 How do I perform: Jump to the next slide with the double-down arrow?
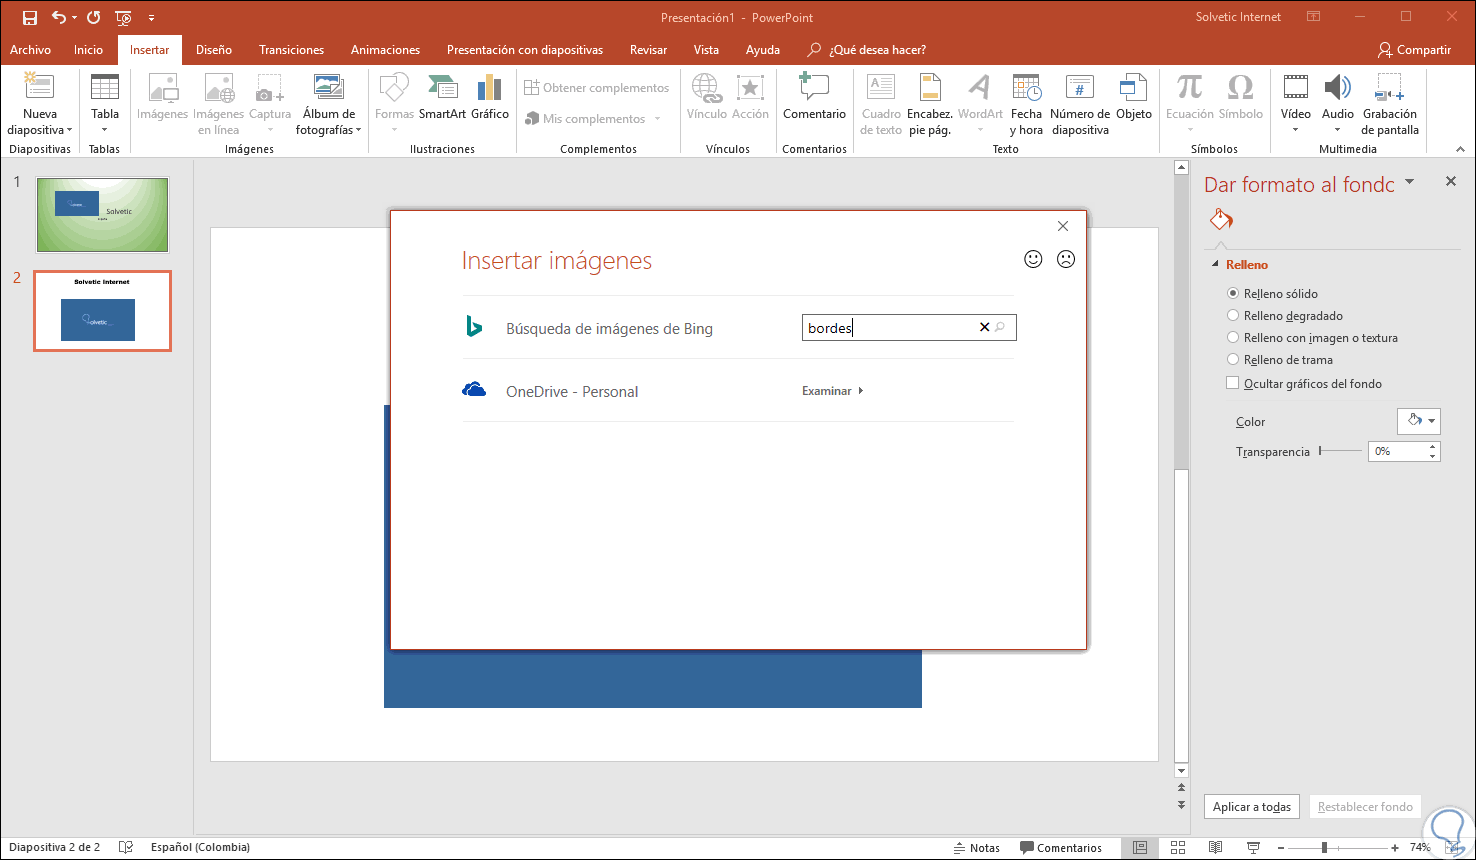tap(1181, 804)
